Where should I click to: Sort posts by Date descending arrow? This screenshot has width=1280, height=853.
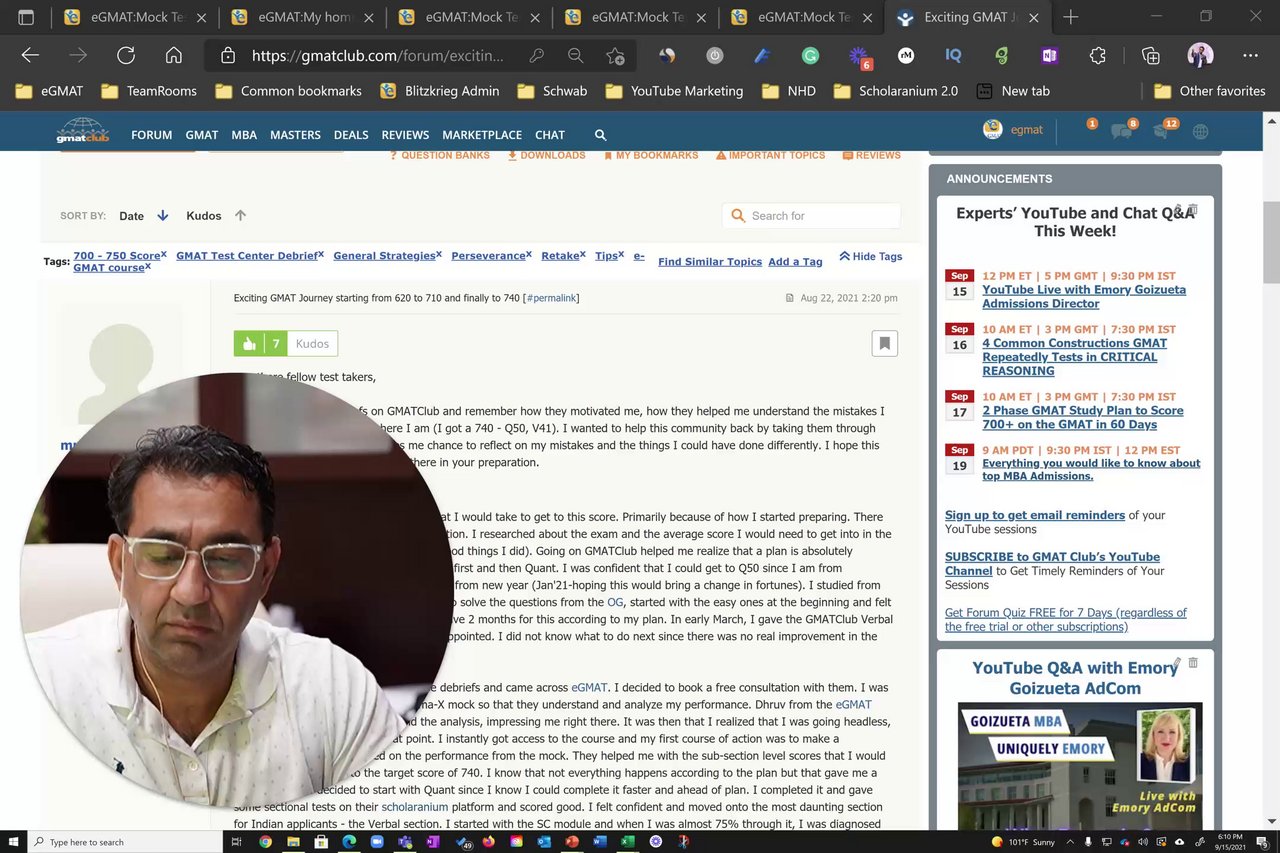(x=162, y=216)
